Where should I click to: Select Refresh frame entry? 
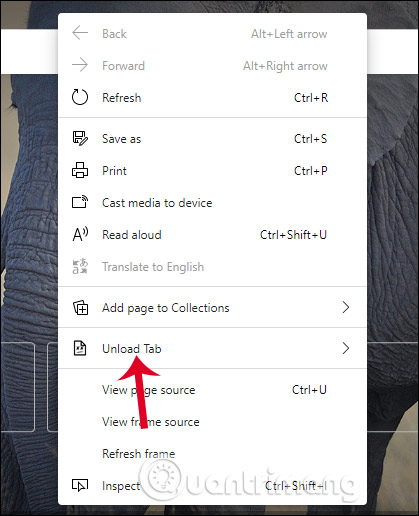pos(213,454)
